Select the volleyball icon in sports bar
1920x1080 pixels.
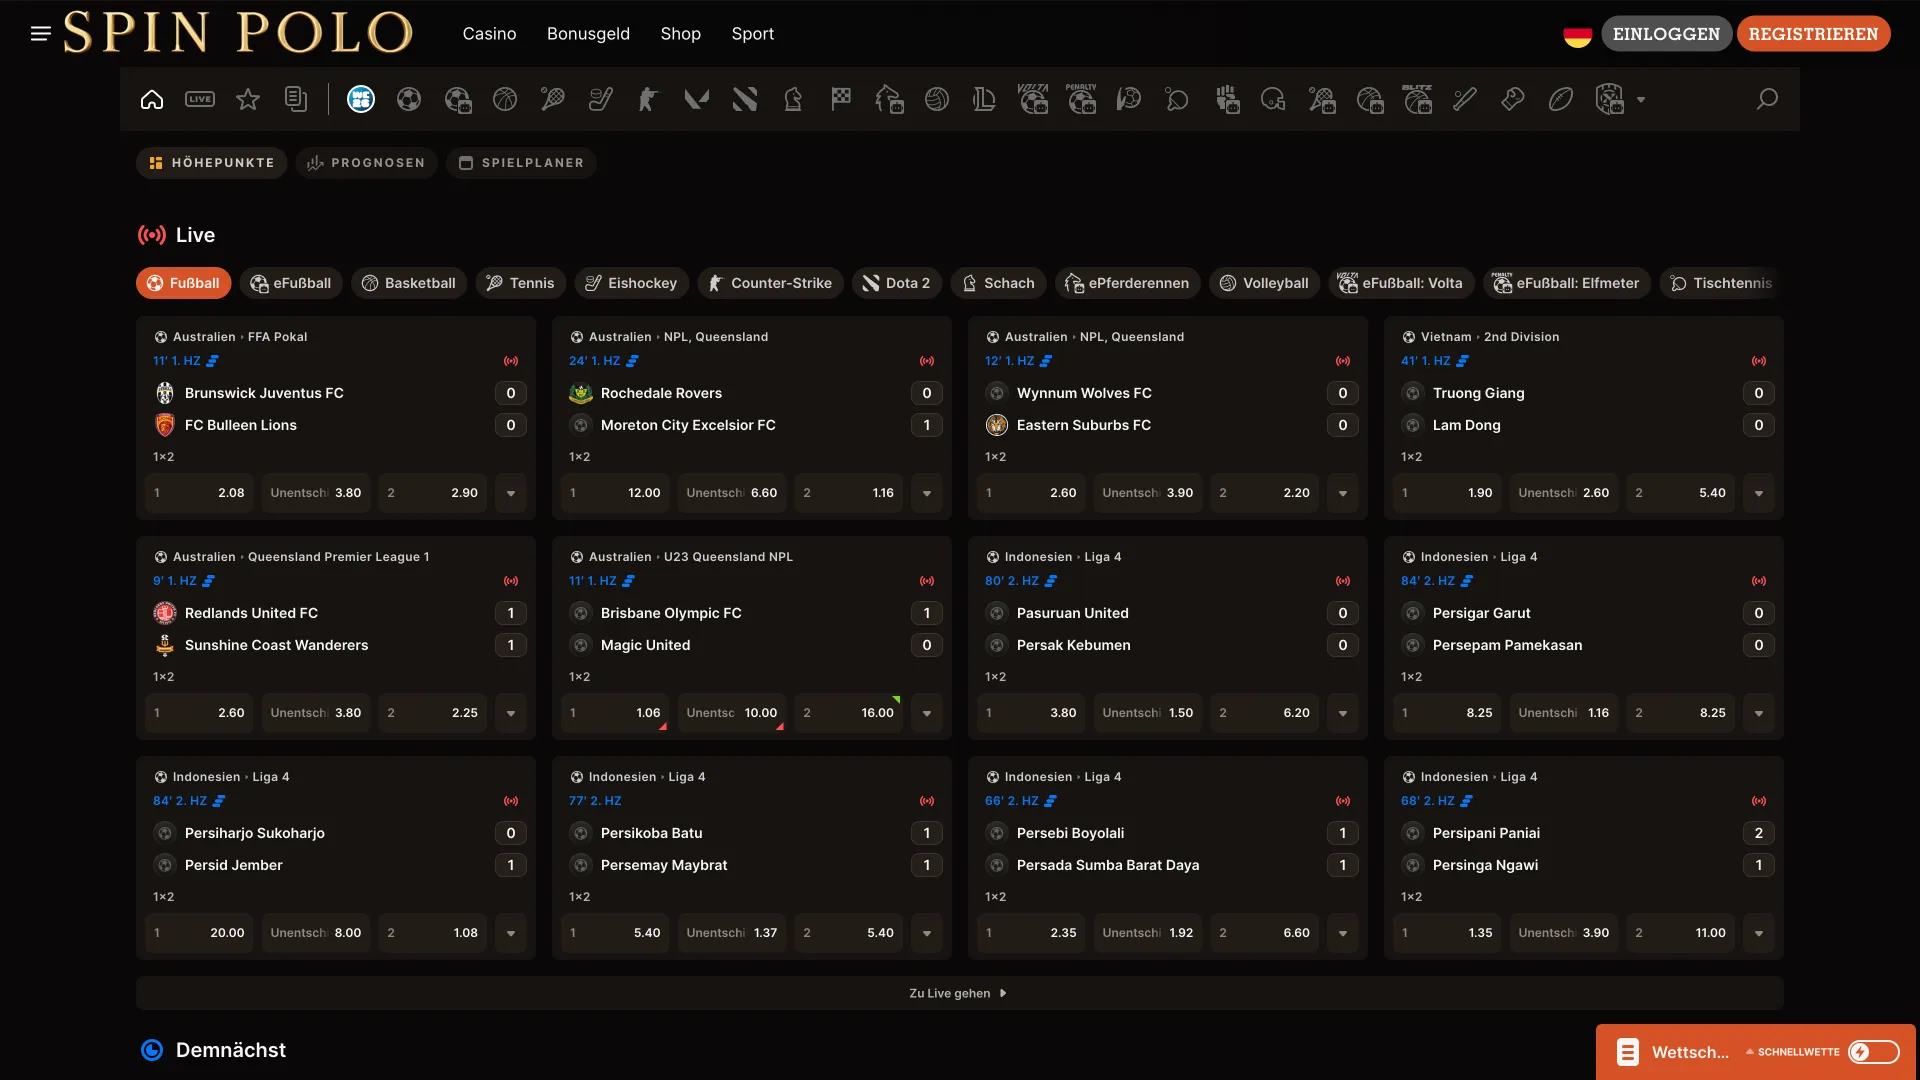(937, 99)
